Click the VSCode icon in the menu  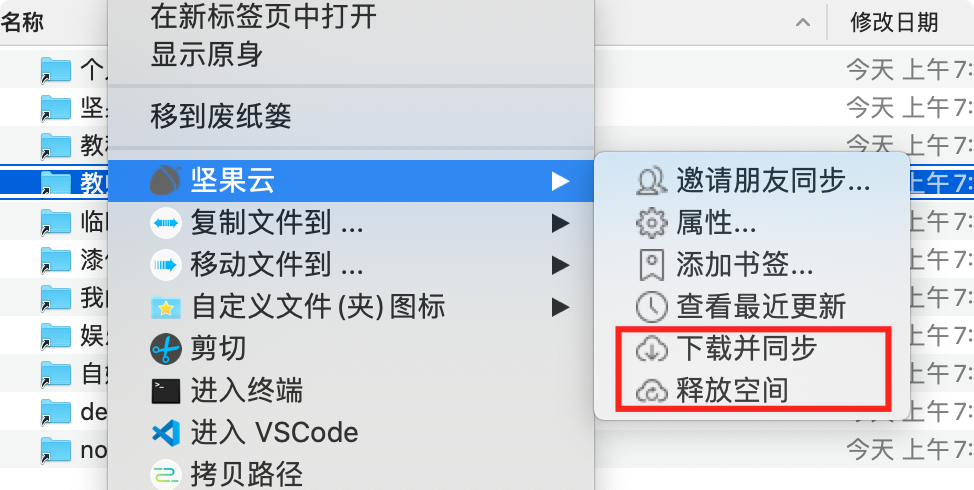(166, 433)
